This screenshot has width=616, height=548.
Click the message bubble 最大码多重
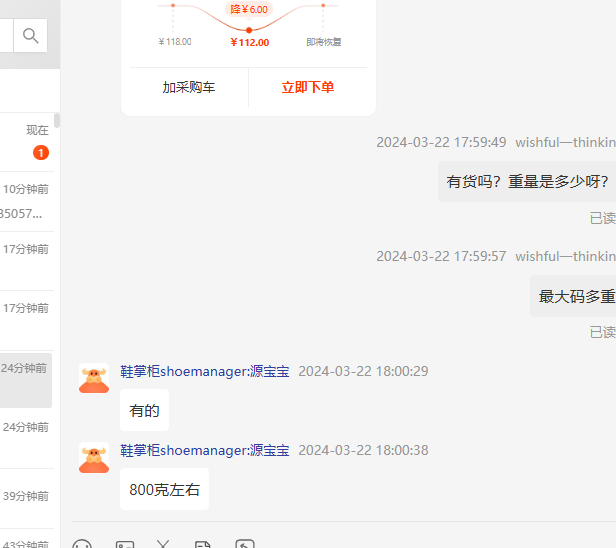pos(573,296)
